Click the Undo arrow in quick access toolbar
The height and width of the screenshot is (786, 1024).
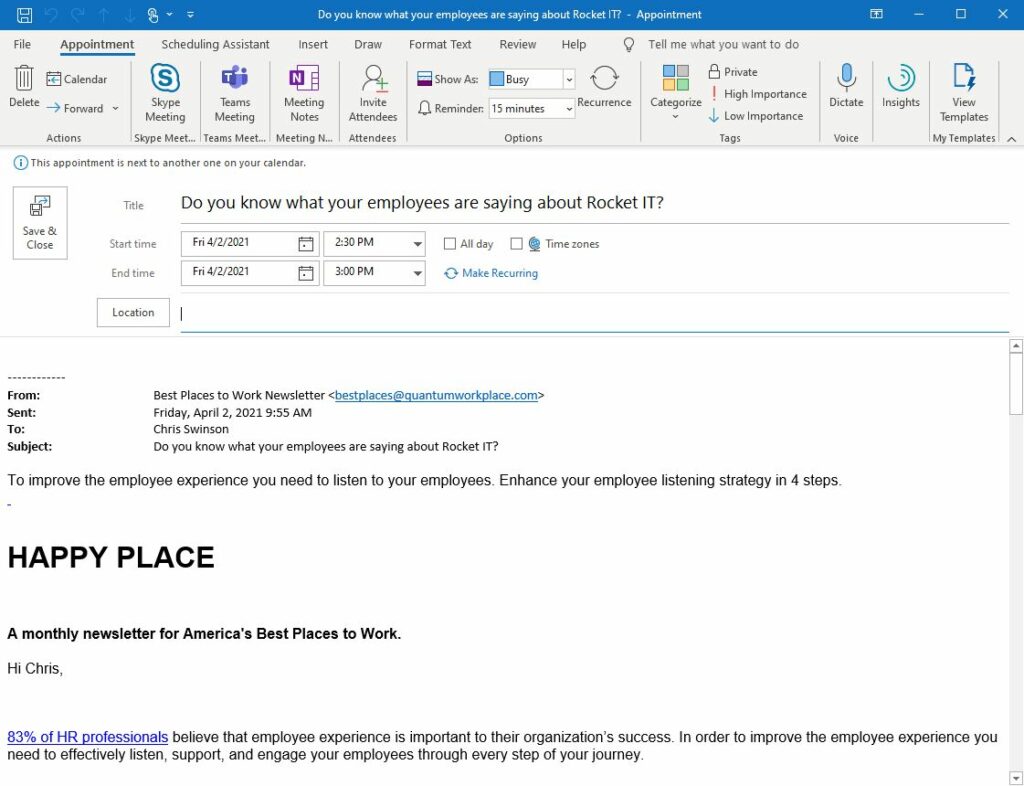(52, 14)
